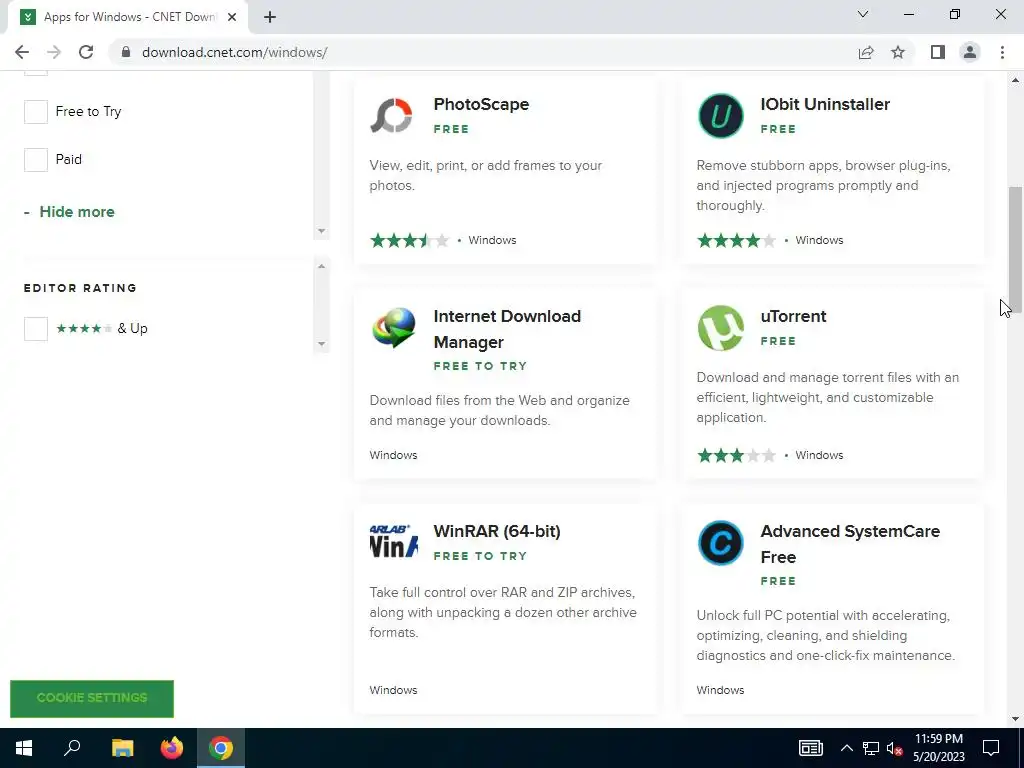
Task: Share this page via share icon
Action: pyautogui.click(x=866, y=52)
